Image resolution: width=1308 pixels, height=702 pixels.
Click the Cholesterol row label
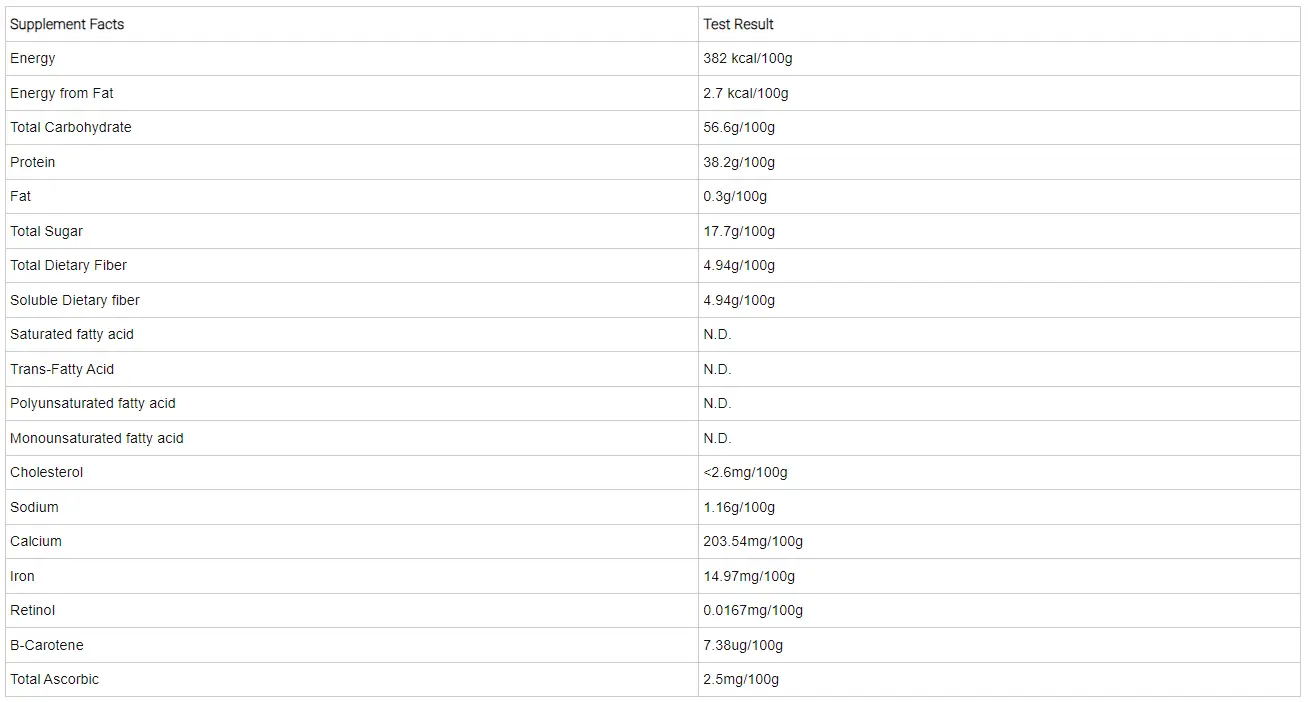[x=47, y=472]
